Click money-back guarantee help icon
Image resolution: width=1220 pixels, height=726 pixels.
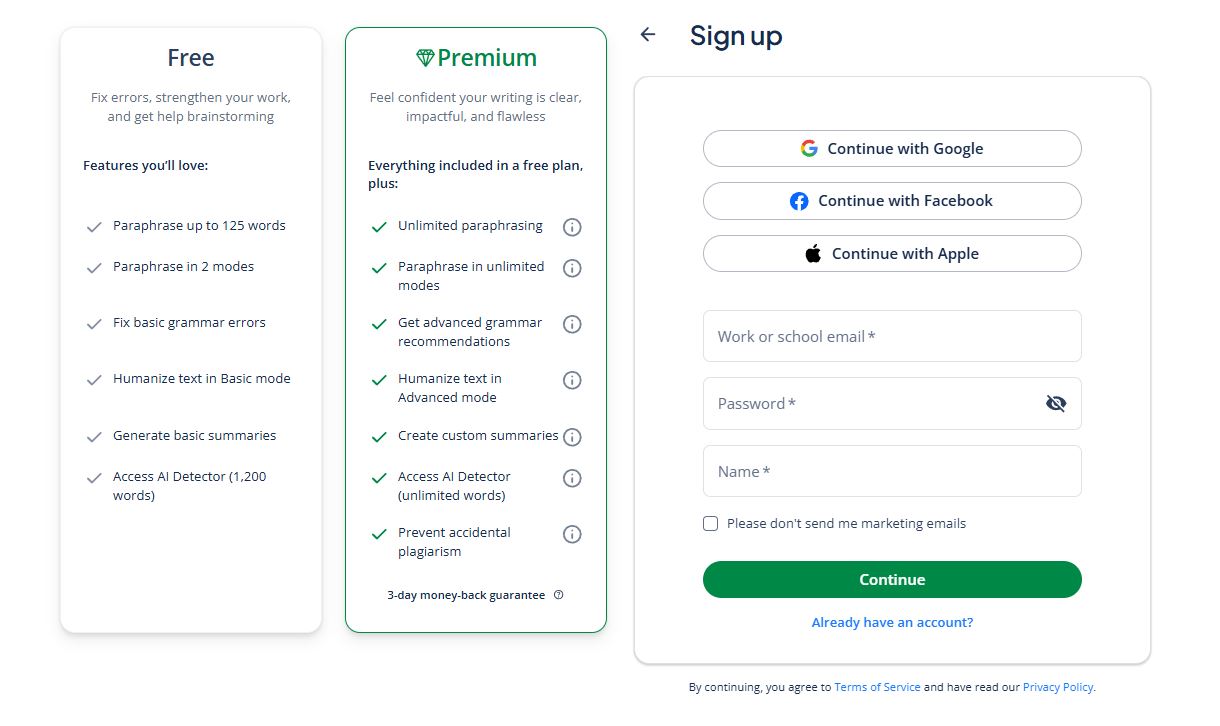(559, 595)
